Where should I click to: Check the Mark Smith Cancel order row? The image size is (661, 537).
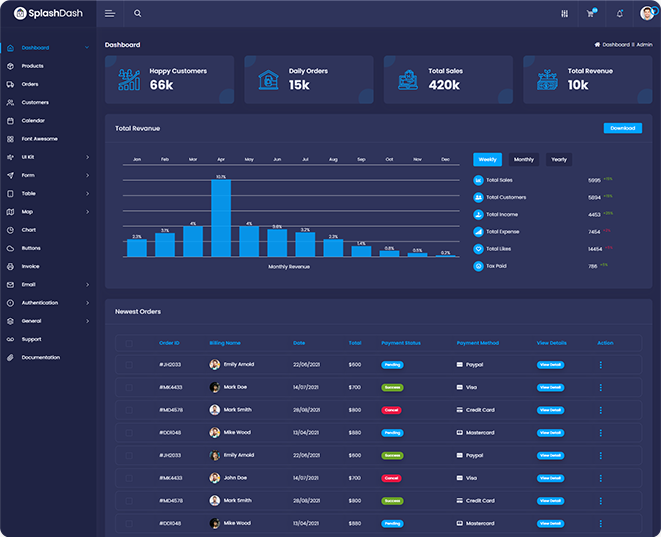pyautogui.click(x=129, y=410)
